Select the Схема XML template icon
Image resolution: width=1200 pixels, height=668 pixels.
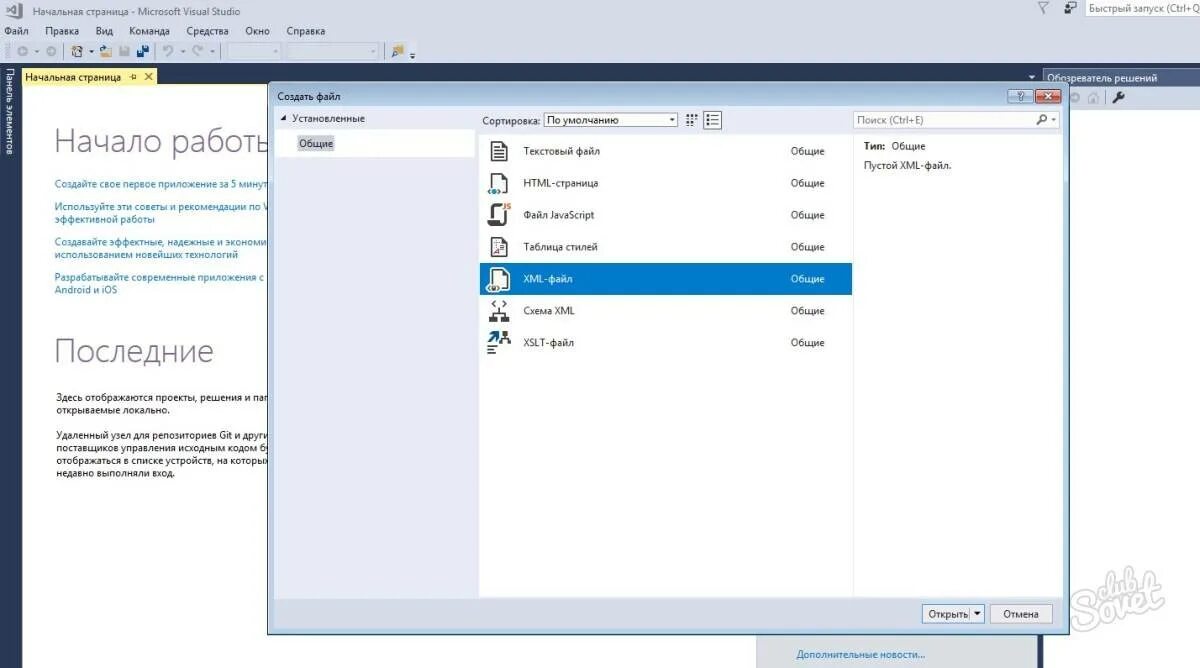[x=498, y=311]
